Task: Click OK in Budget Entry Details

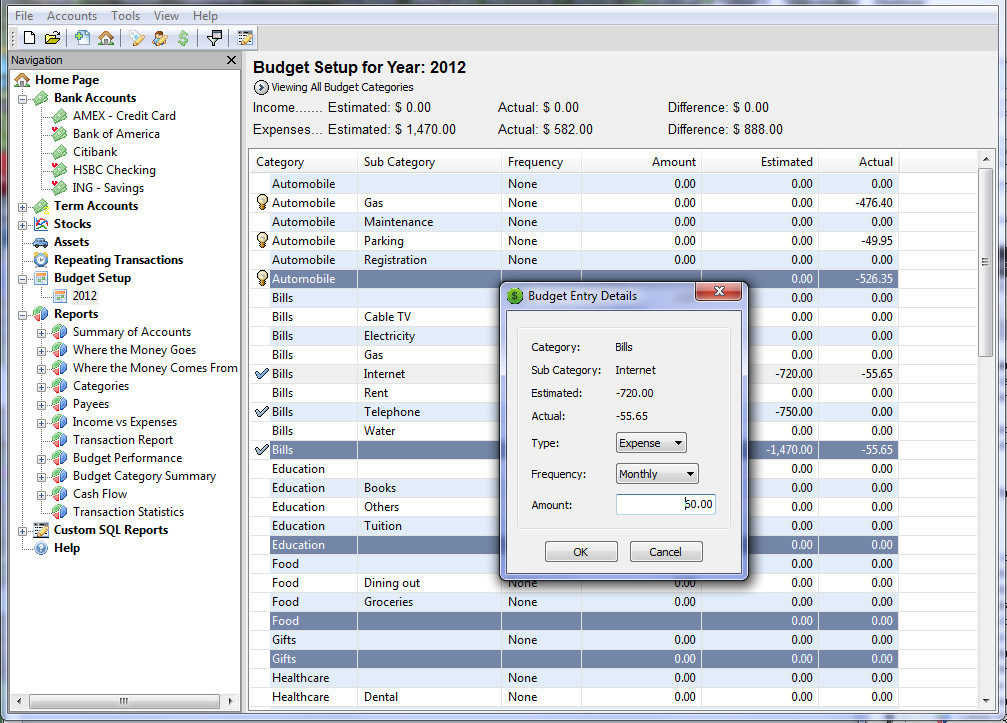Action: (x=581, y=552)
